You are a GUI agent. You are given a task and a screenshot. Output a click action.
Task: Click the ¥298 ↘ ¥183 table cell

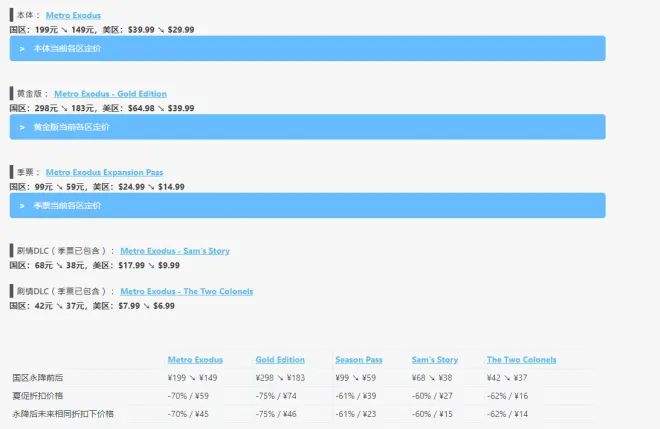pyautogui.click(x=280, y=378)
